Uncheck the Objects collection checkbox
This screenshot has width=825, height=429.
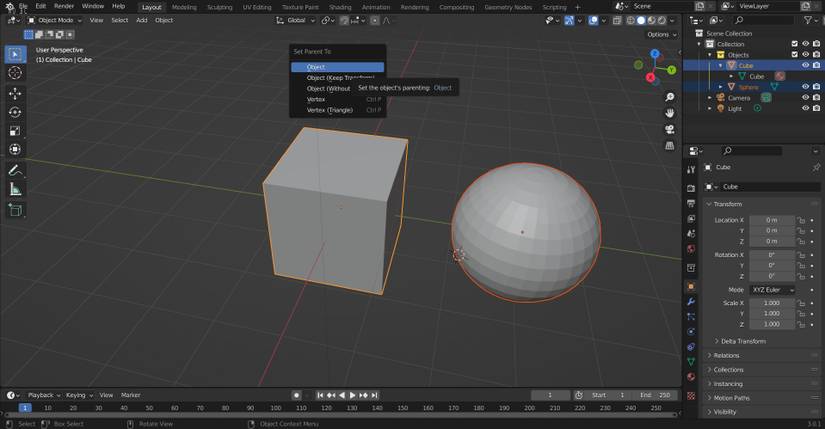795,55
